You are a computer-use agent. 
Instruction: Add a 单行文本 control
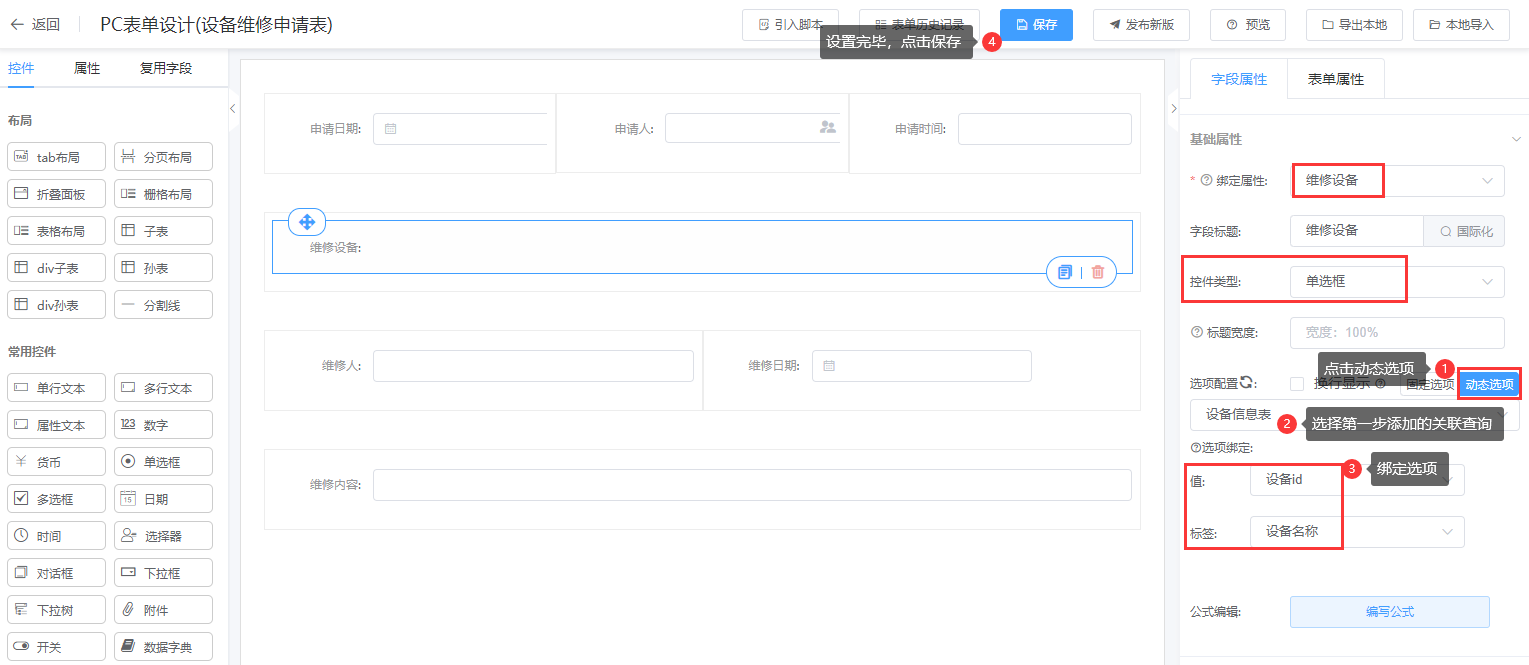pos(56,388)
